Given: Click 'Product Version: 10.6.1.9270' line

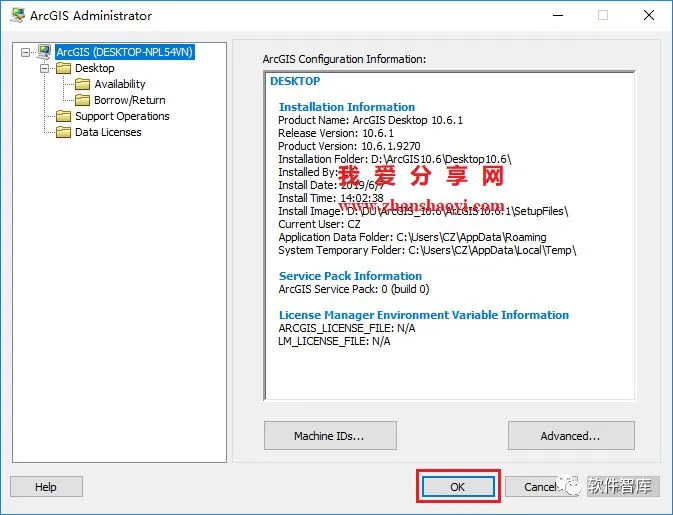Looking at the screenshot, I should (x=349, y=146).
